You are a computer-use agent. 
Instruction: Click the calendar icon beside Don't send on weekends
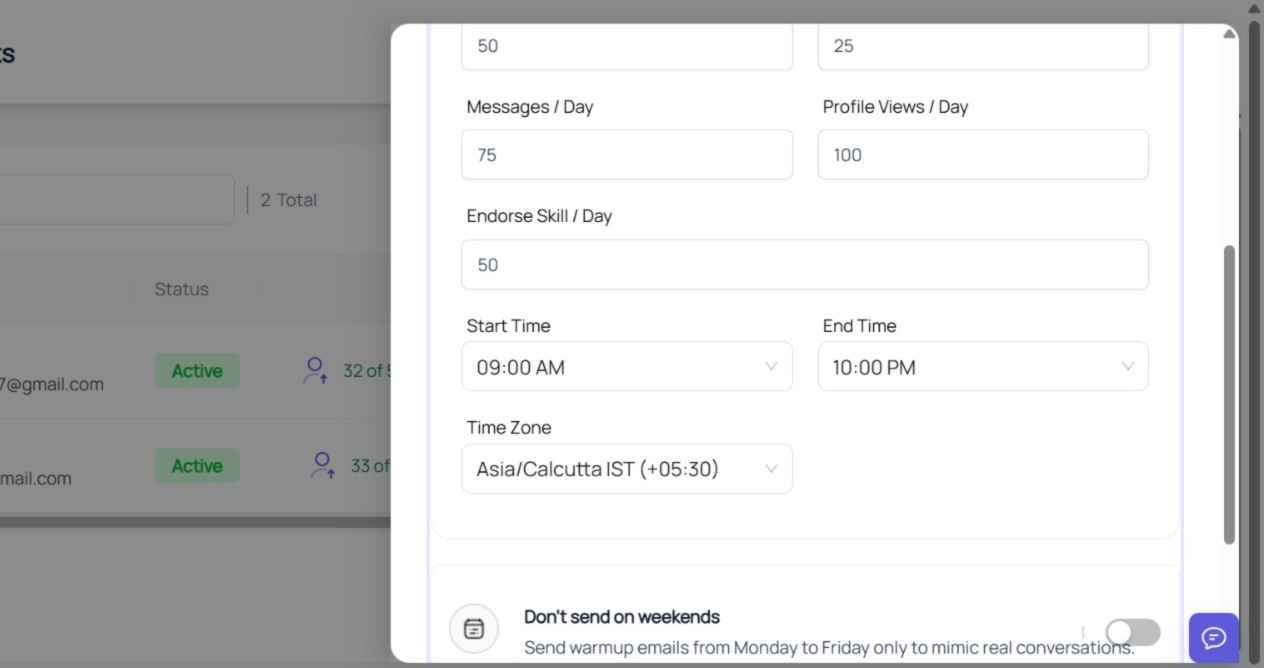point(474,628)
